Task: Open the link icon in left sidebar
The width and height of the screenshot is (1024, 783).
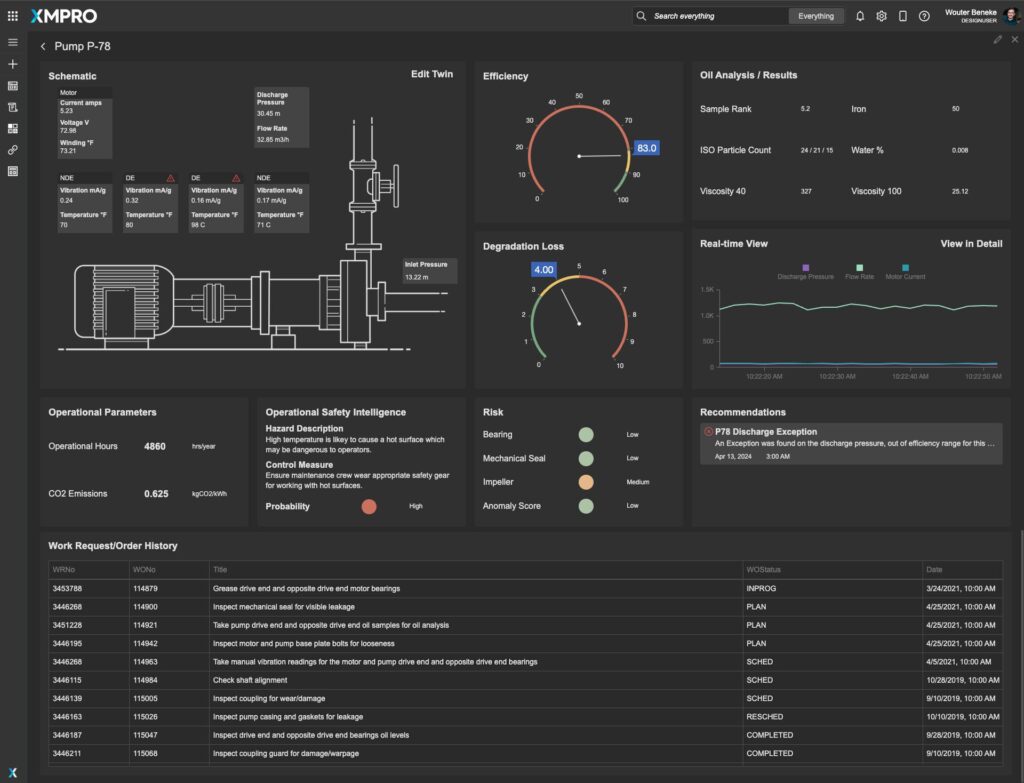Action: pyautogui.click(x=13, y=150)
